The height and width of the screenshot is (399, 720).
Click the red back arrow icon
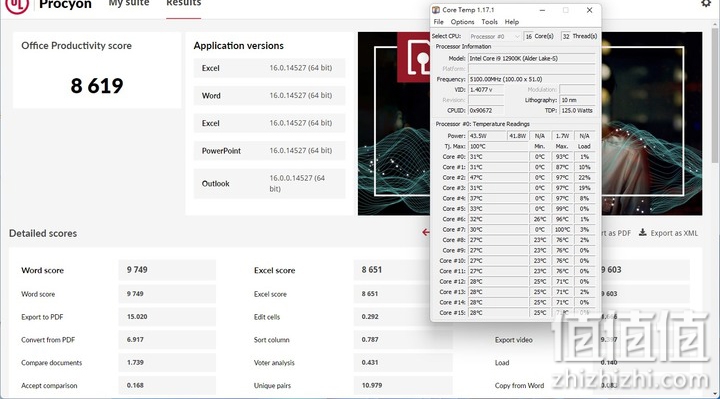(x=426, y=232)
